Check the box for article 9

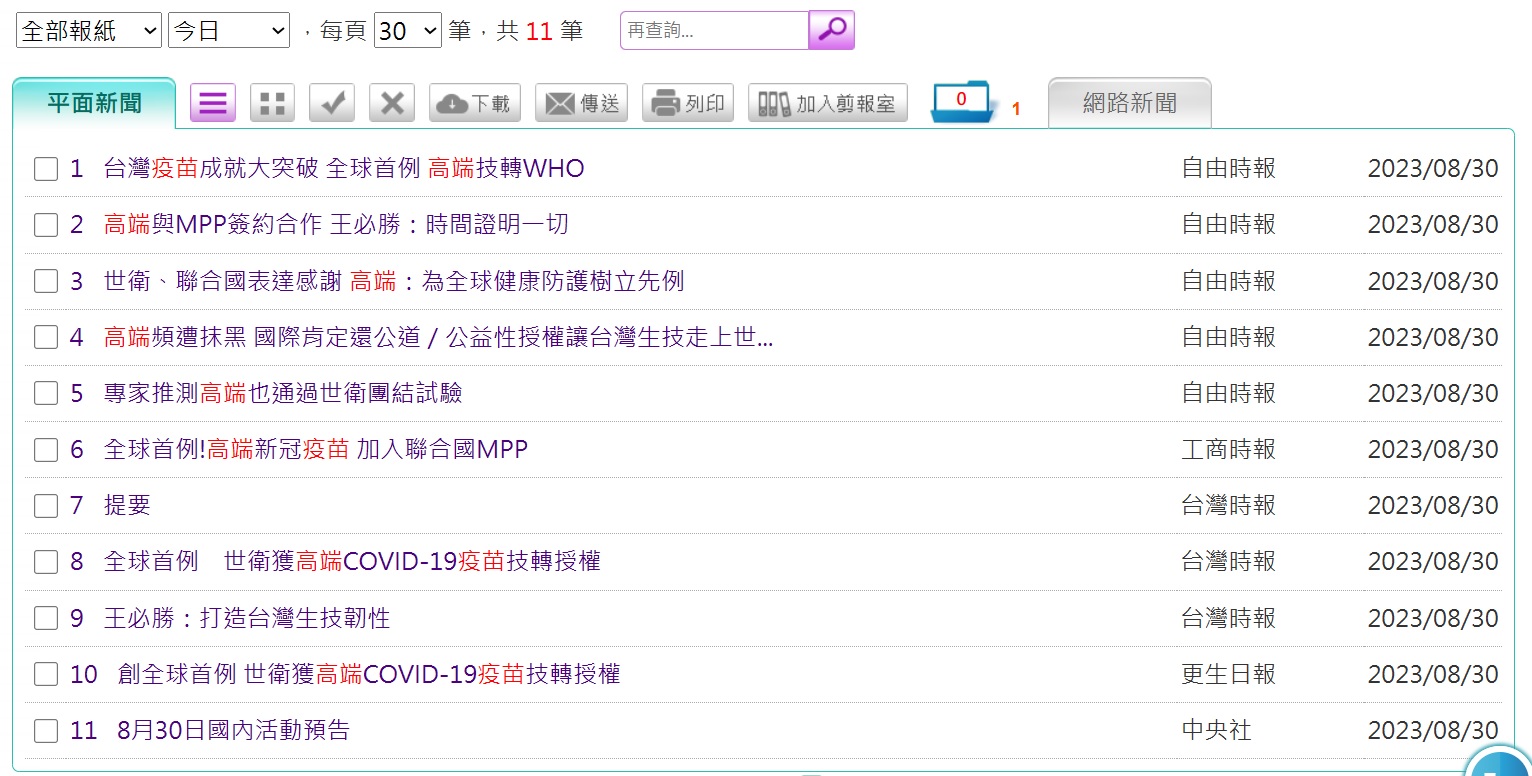tap(46, 618)
